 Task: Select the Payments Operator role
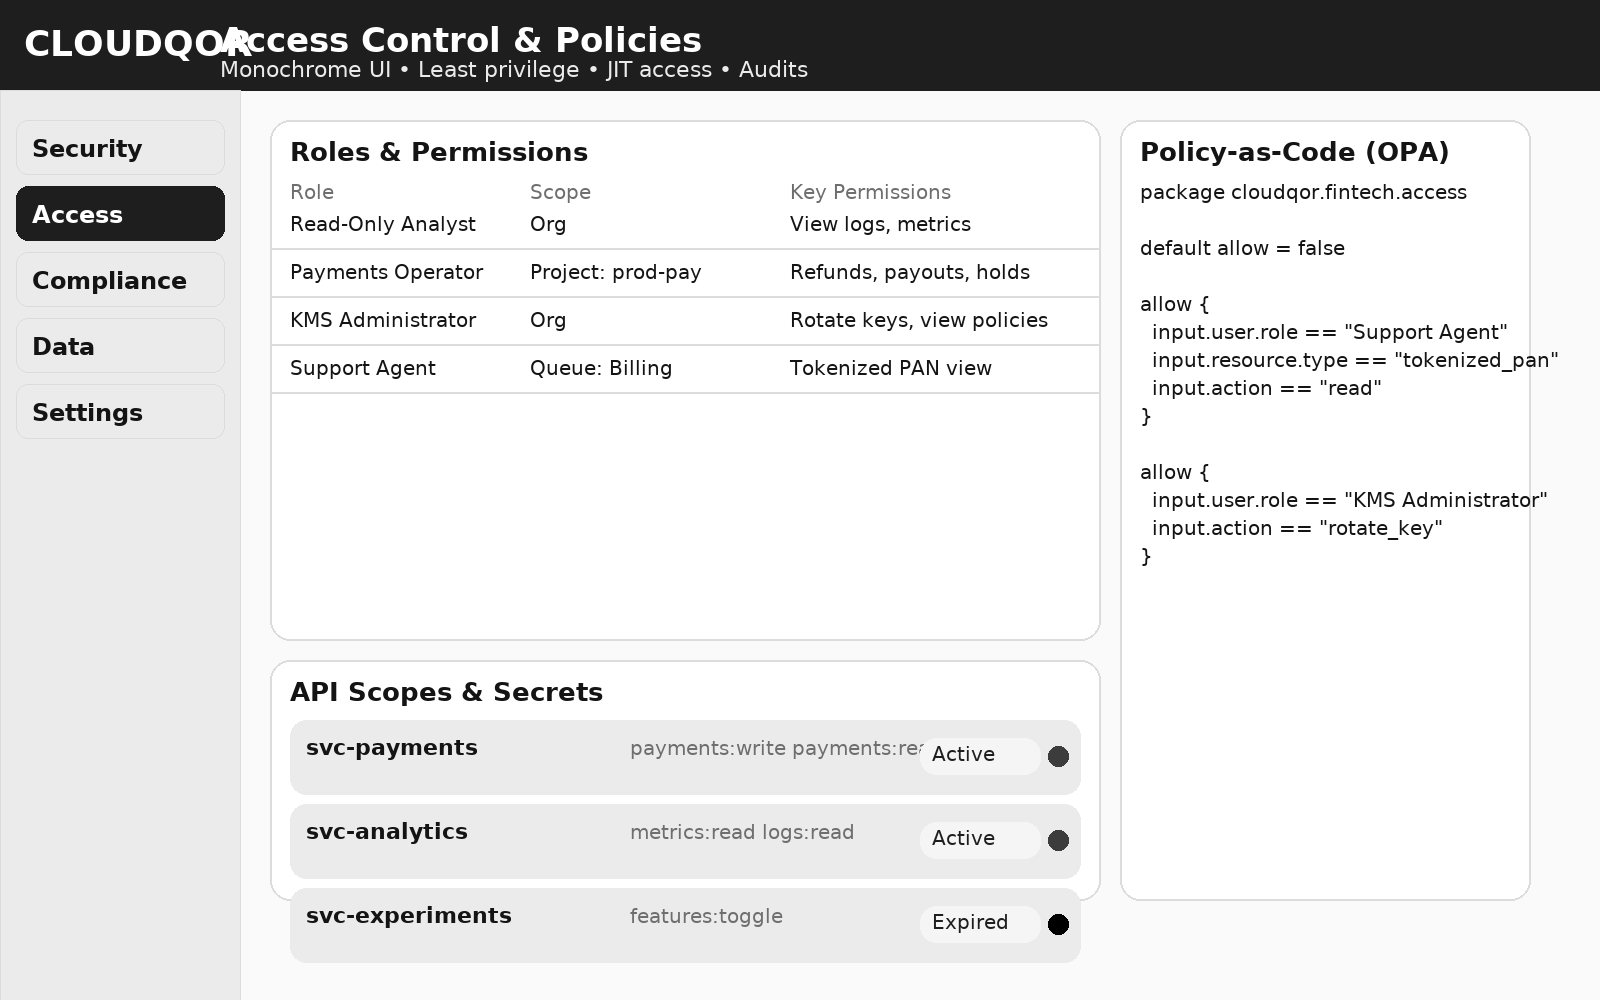click(386, 272)
